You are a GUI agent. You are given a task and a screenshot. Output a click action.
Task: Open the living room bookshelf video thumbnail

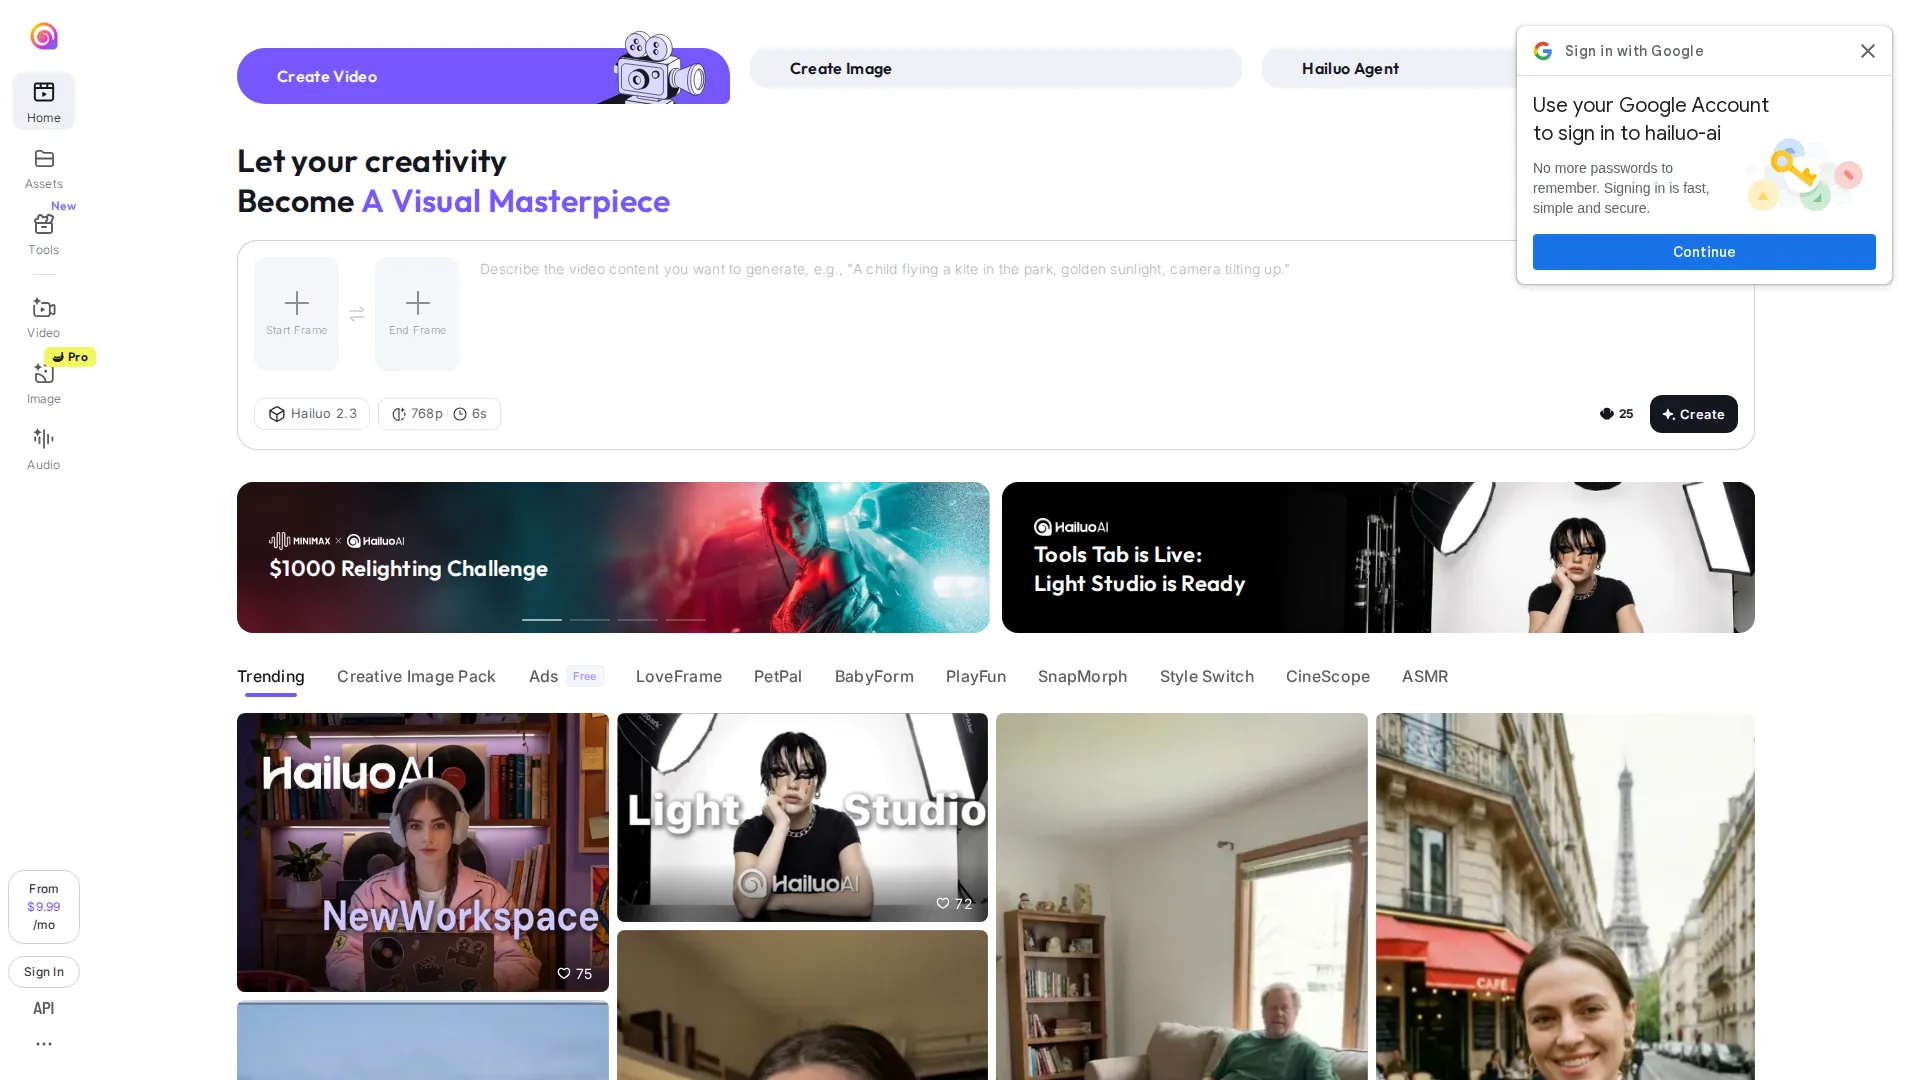(1182, 897)
